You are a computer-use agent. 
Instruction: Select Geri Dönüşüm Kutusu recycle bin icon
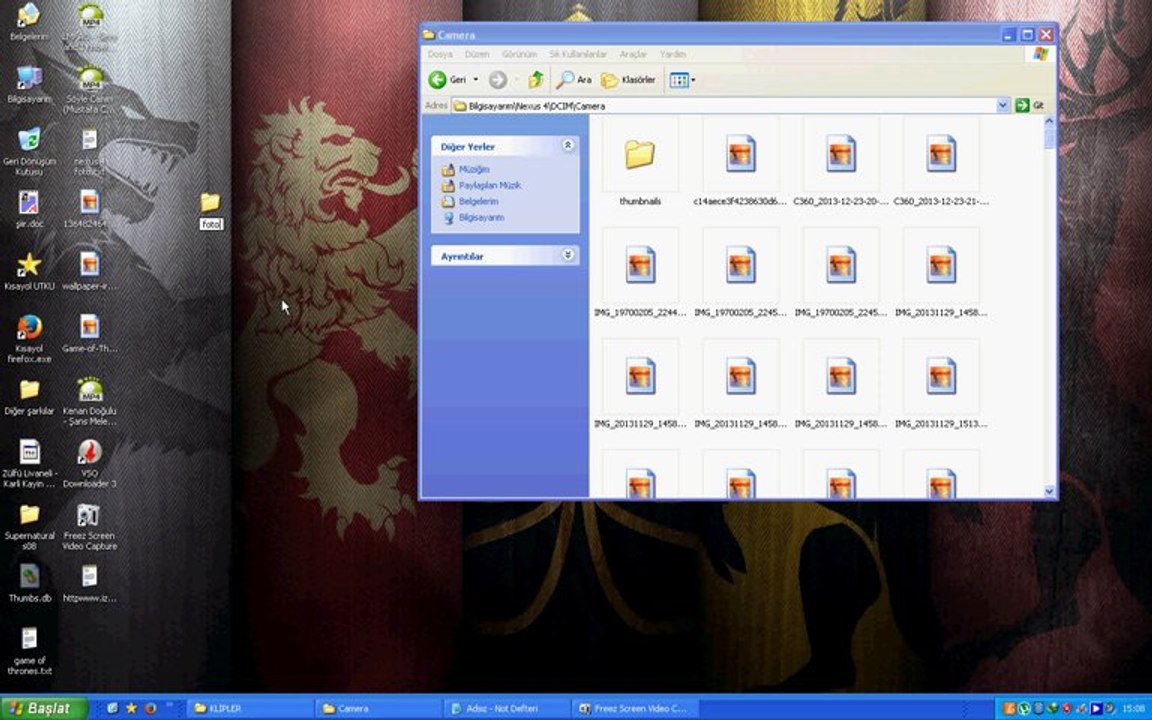pos(29,151)
